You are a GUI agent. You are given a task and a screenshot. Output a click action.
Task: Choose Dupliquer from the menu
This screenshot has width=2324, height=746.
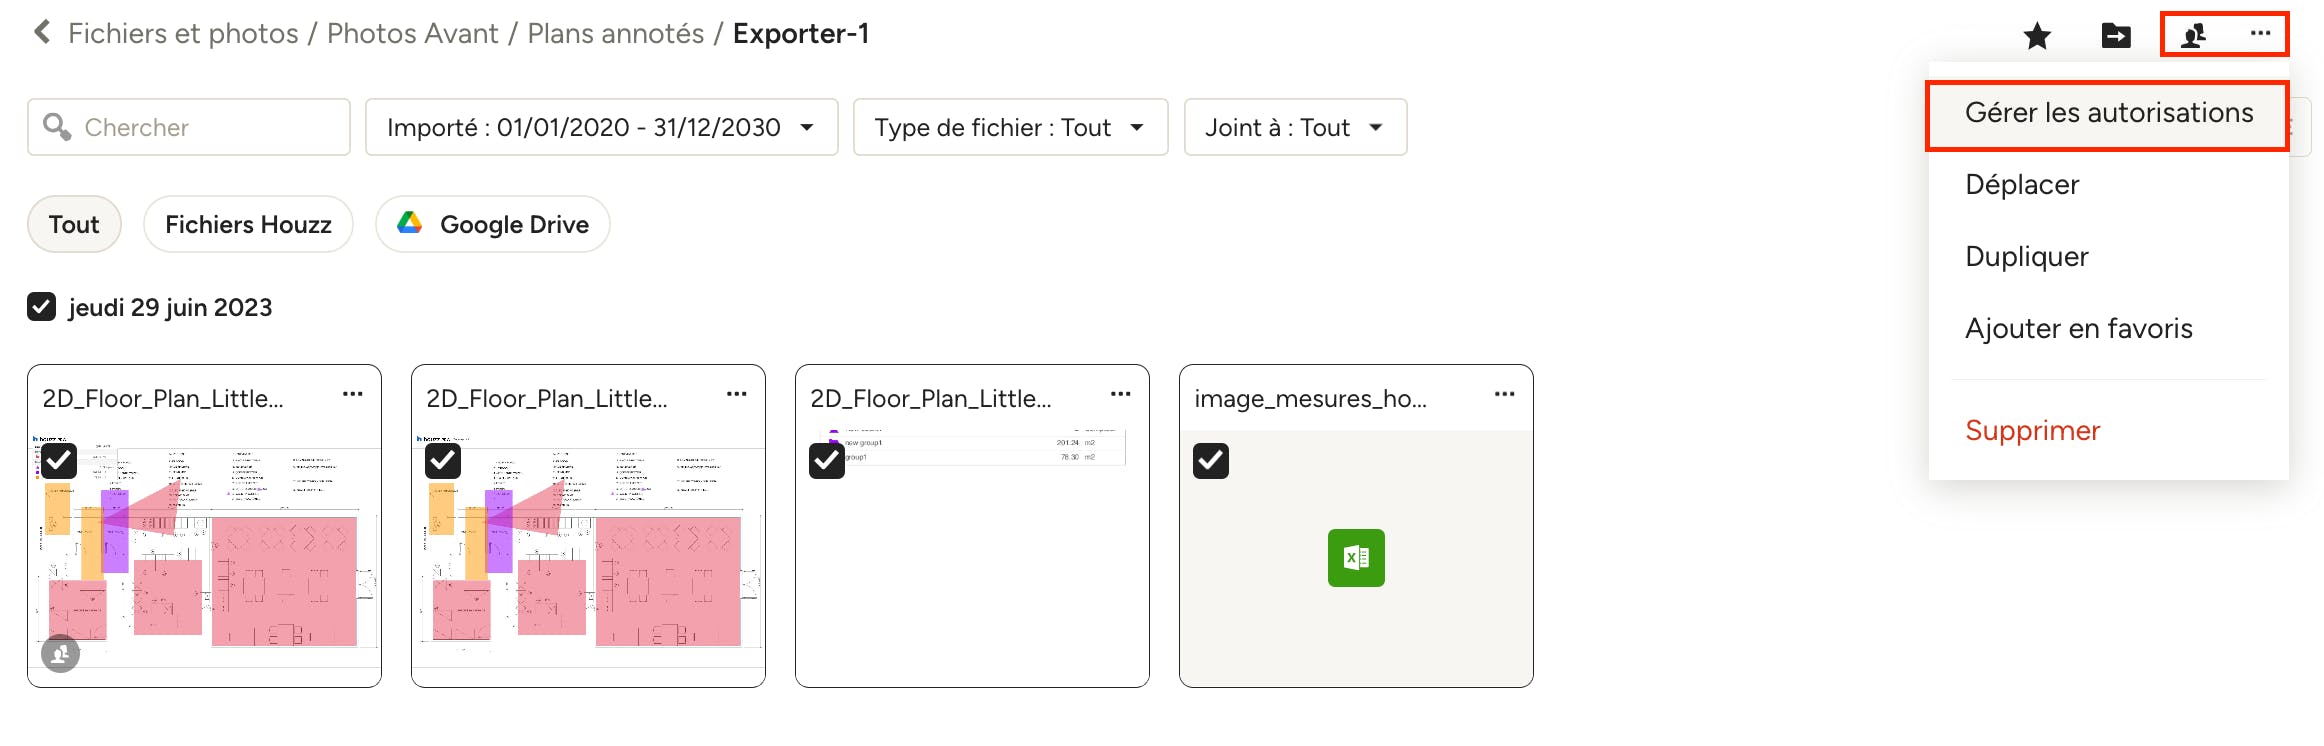2026,257
